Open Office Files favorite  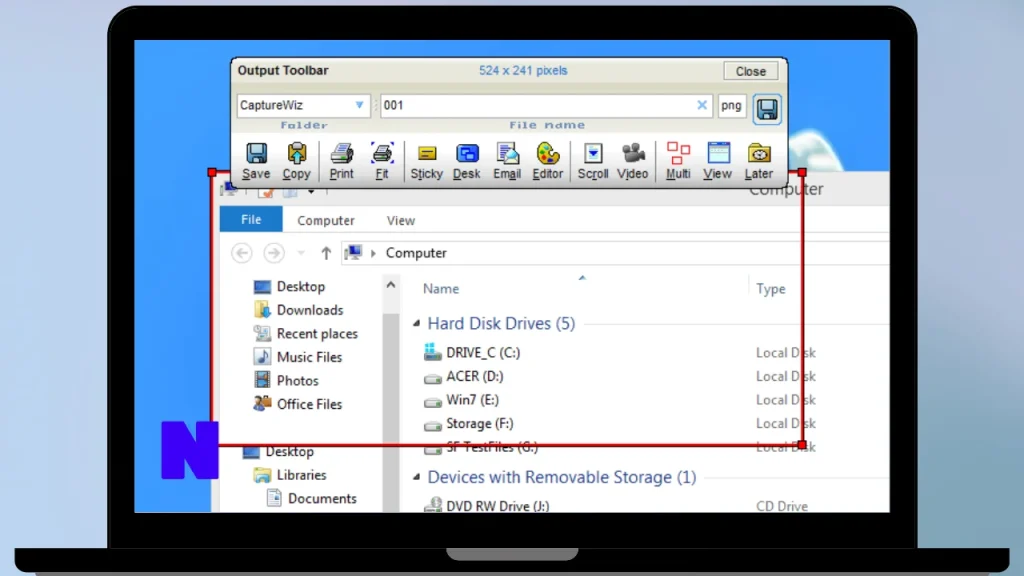[x=298, y=404]
